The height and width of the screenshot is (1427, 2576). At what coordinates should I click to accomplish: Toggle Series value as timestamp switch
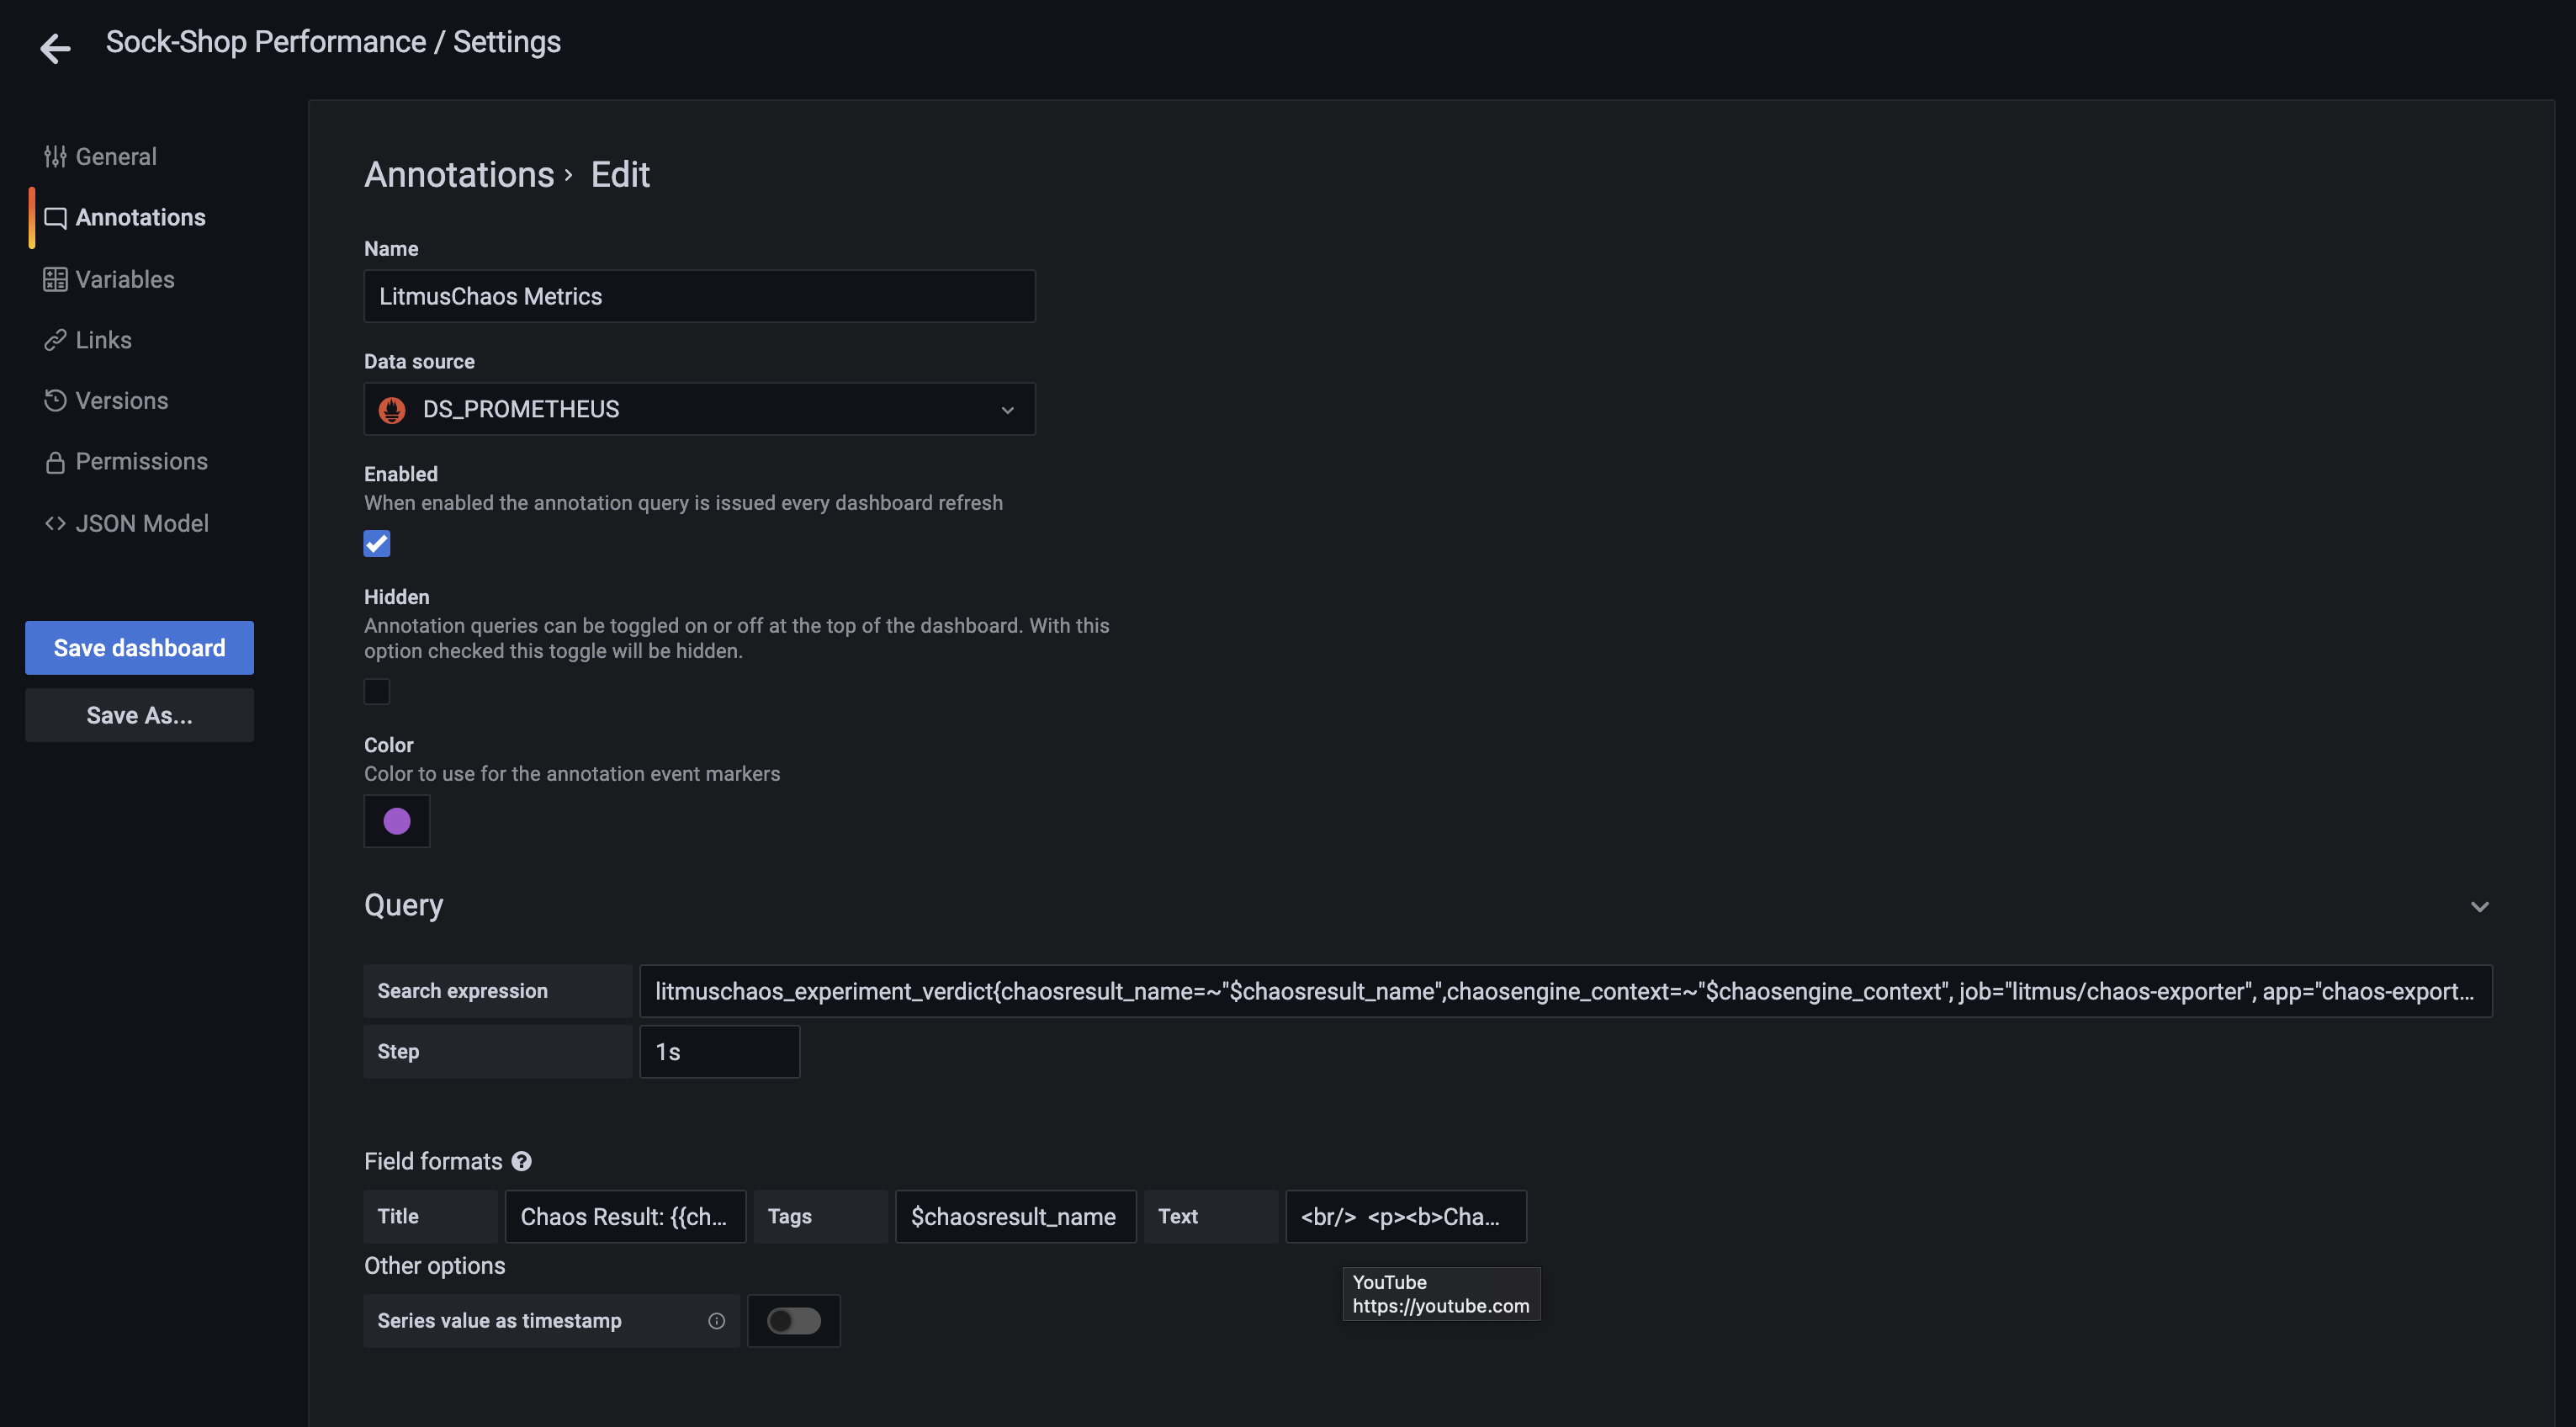[x=793, y=1321]
